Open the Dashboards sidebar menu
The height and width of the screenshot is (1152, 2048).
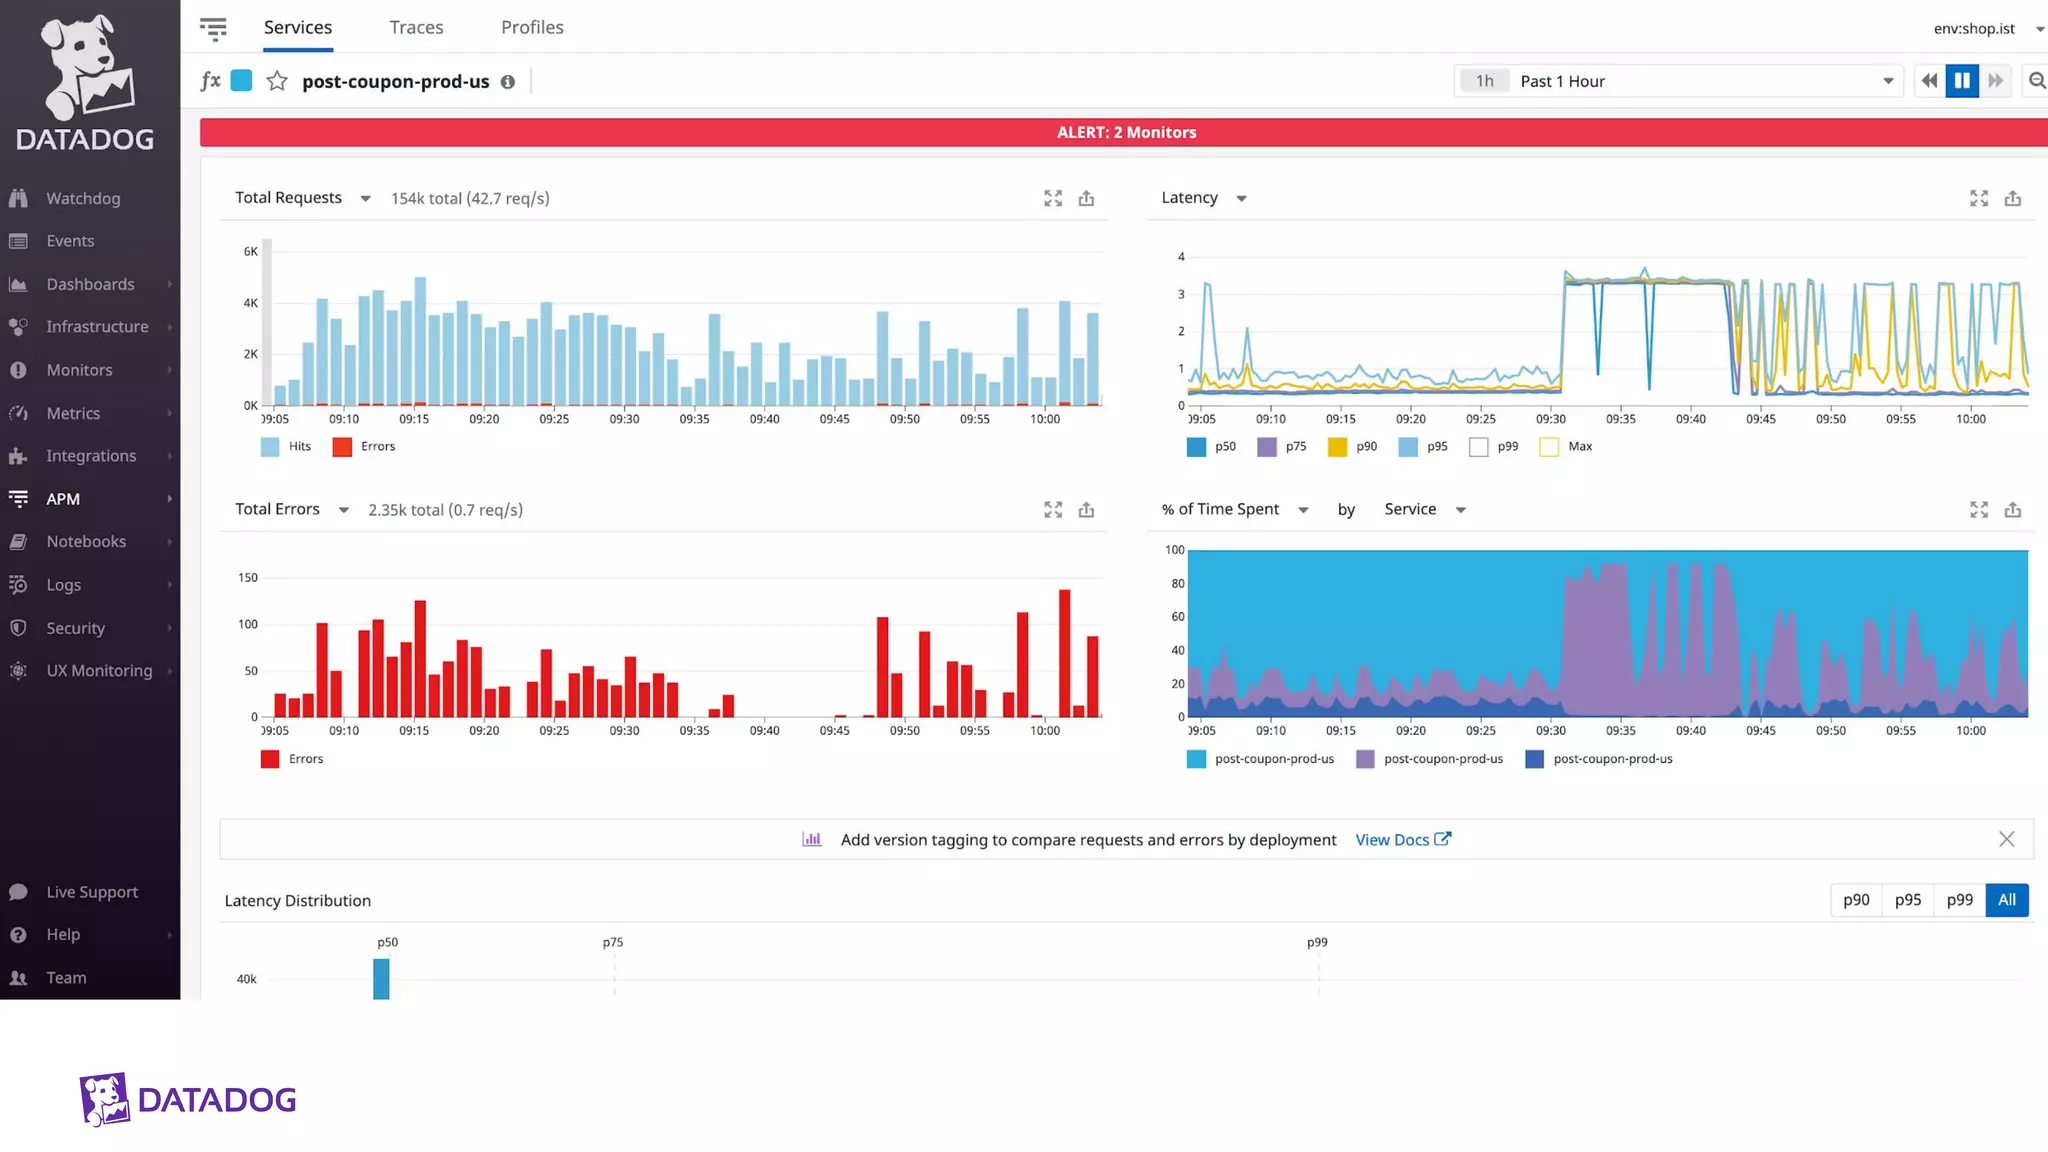[x=90, y=284]
